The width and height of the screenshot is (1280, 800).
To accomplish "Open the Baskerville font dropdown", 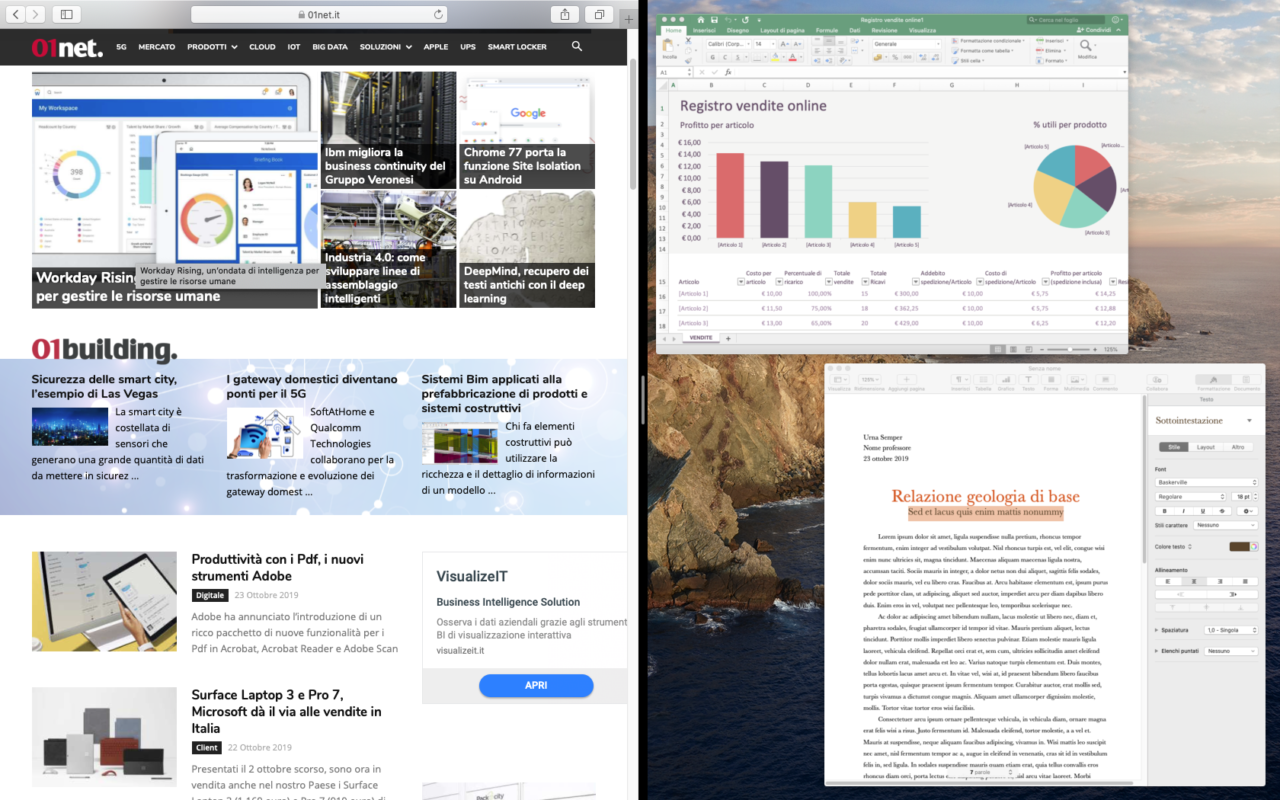I will point(1206,482).
